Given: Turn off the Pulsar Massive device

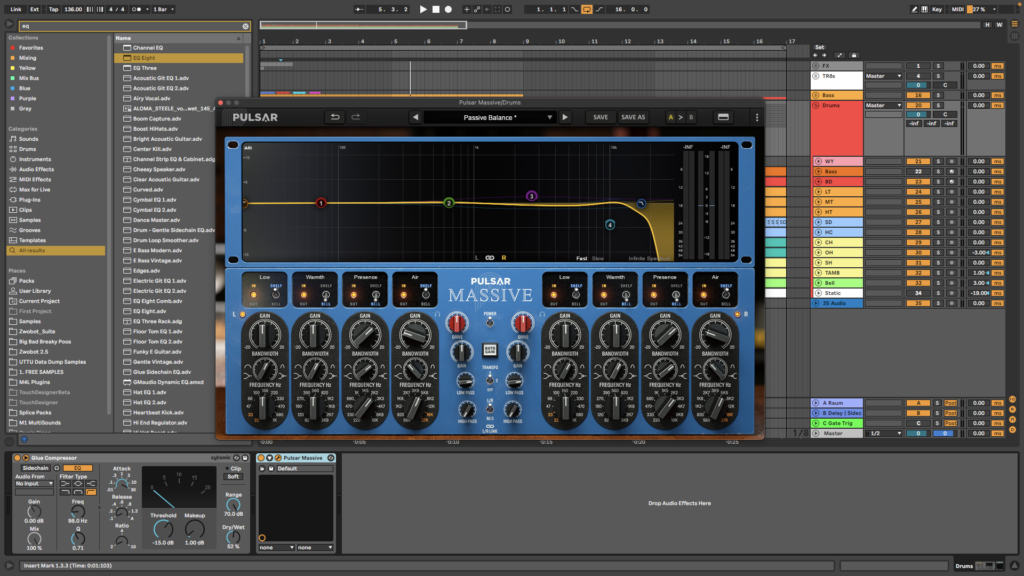Looking at the screenshot, I should point(261,458).
